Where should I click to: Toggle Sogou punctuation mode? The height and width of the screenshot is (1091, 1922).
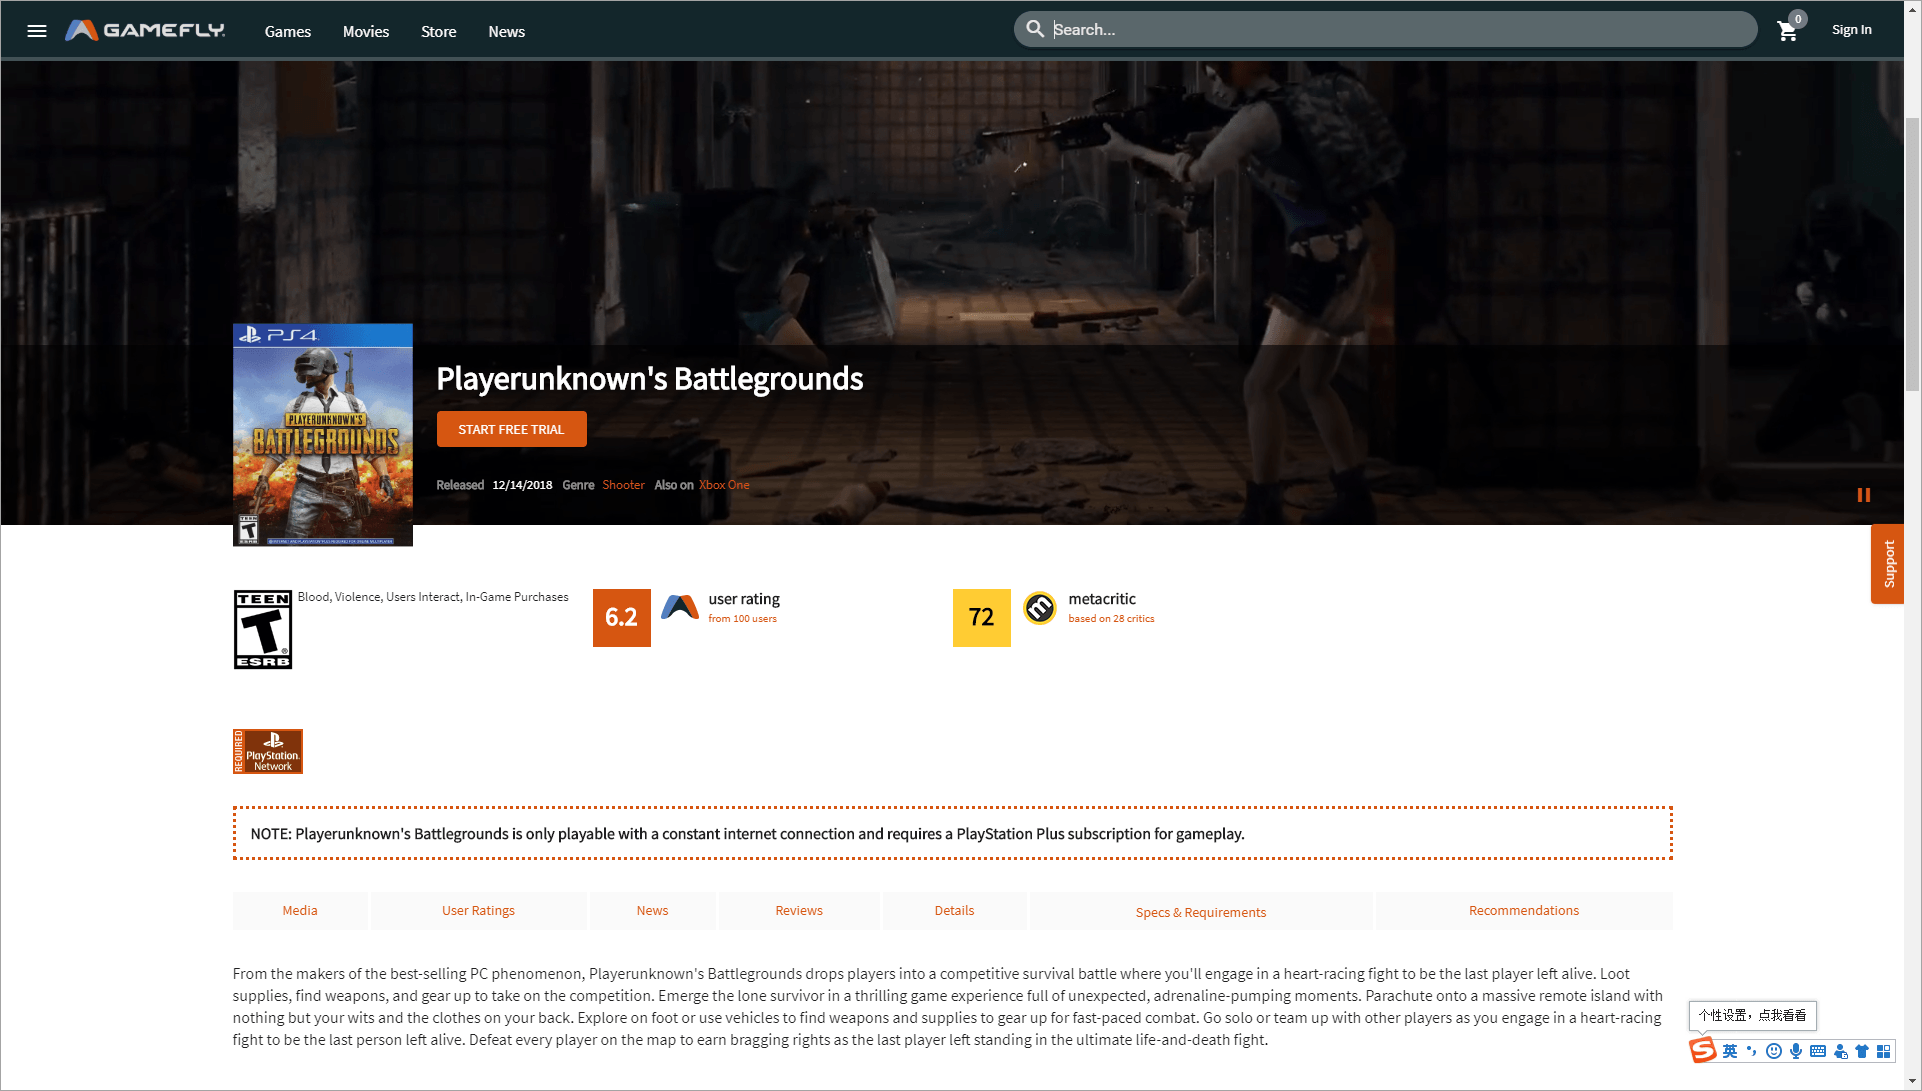coord(1752,1051)
